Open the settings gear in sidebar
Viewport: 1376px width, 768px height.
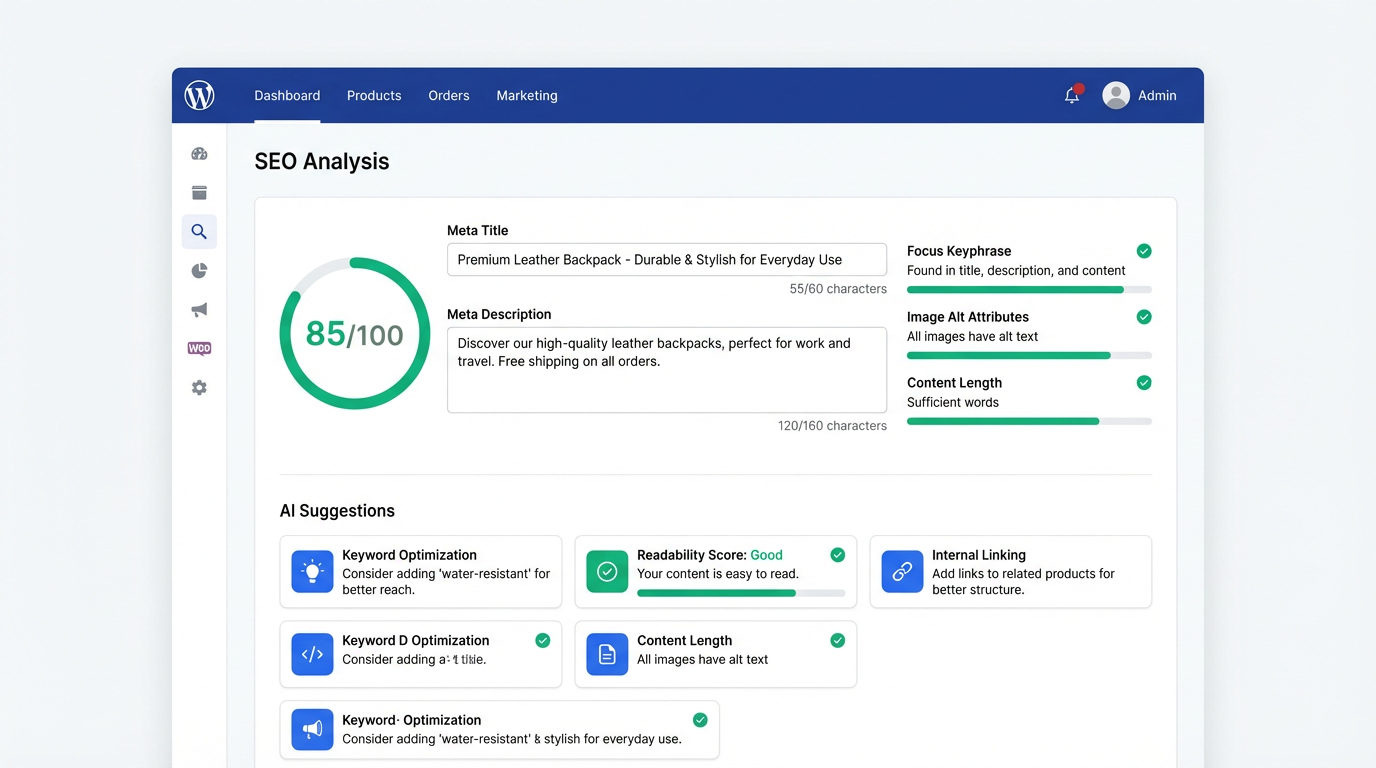coord(199,388)
